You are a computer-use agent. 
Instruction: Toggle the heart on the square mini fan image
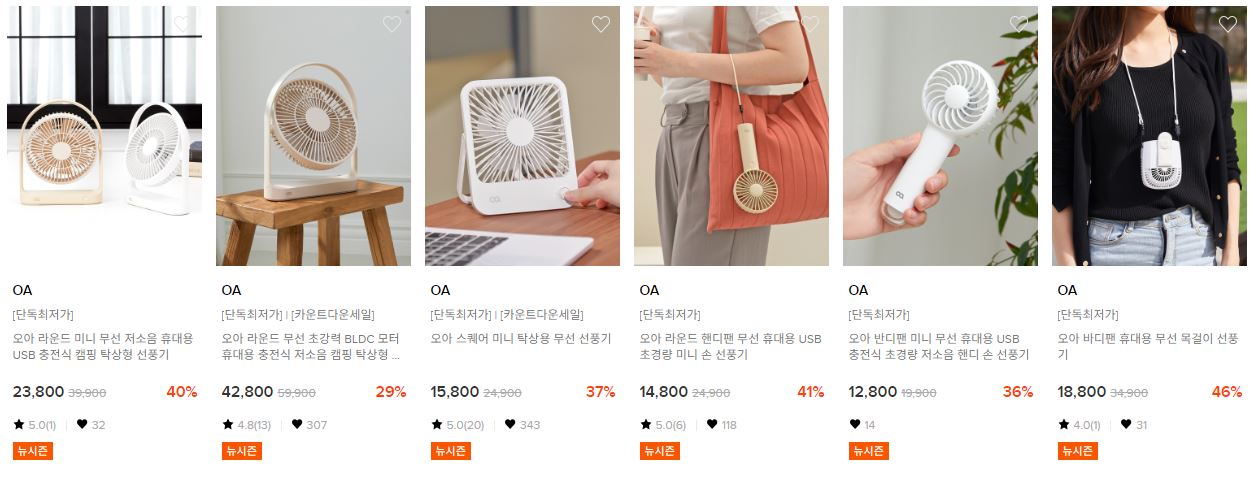coord(600,24)
